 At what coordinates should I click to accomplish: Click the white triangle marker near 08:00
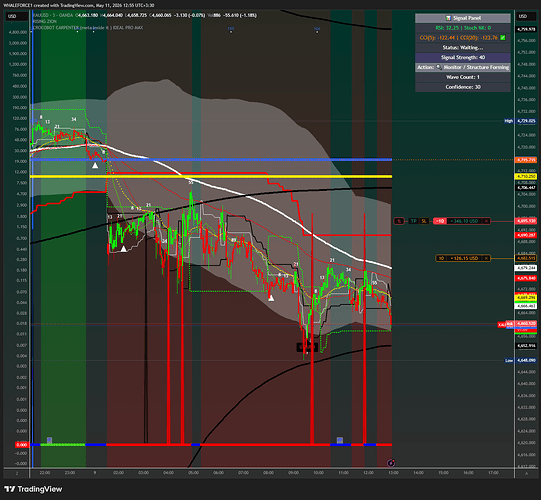271,298
